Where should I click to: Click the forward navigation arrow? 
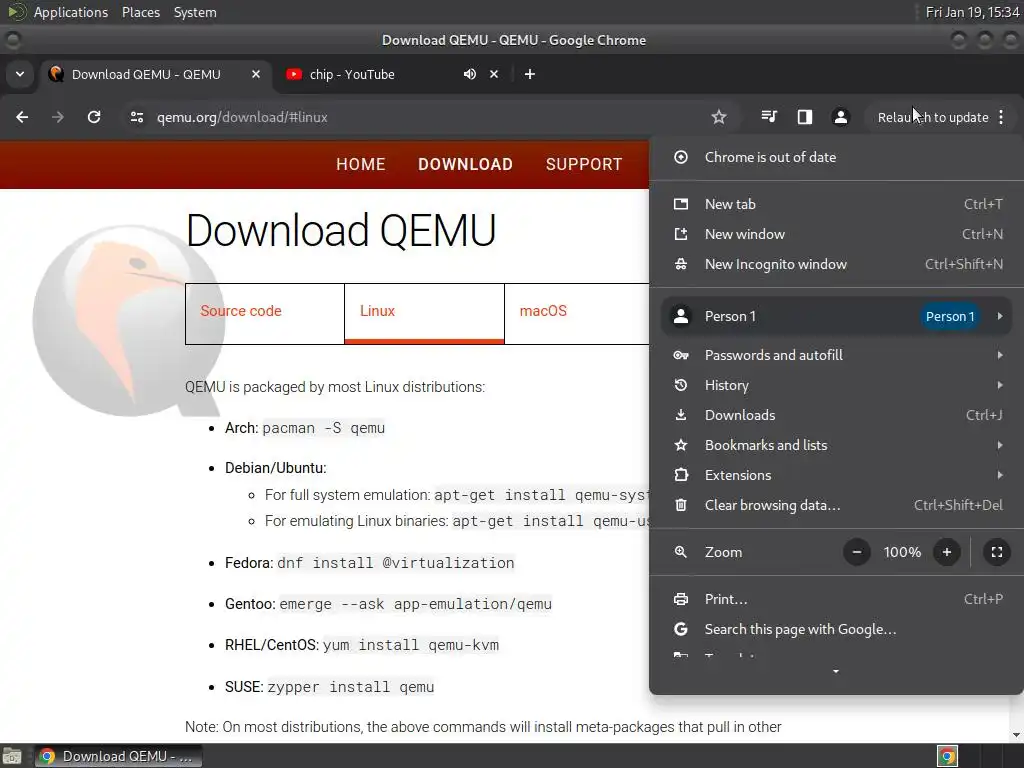(x=58, y=117)
